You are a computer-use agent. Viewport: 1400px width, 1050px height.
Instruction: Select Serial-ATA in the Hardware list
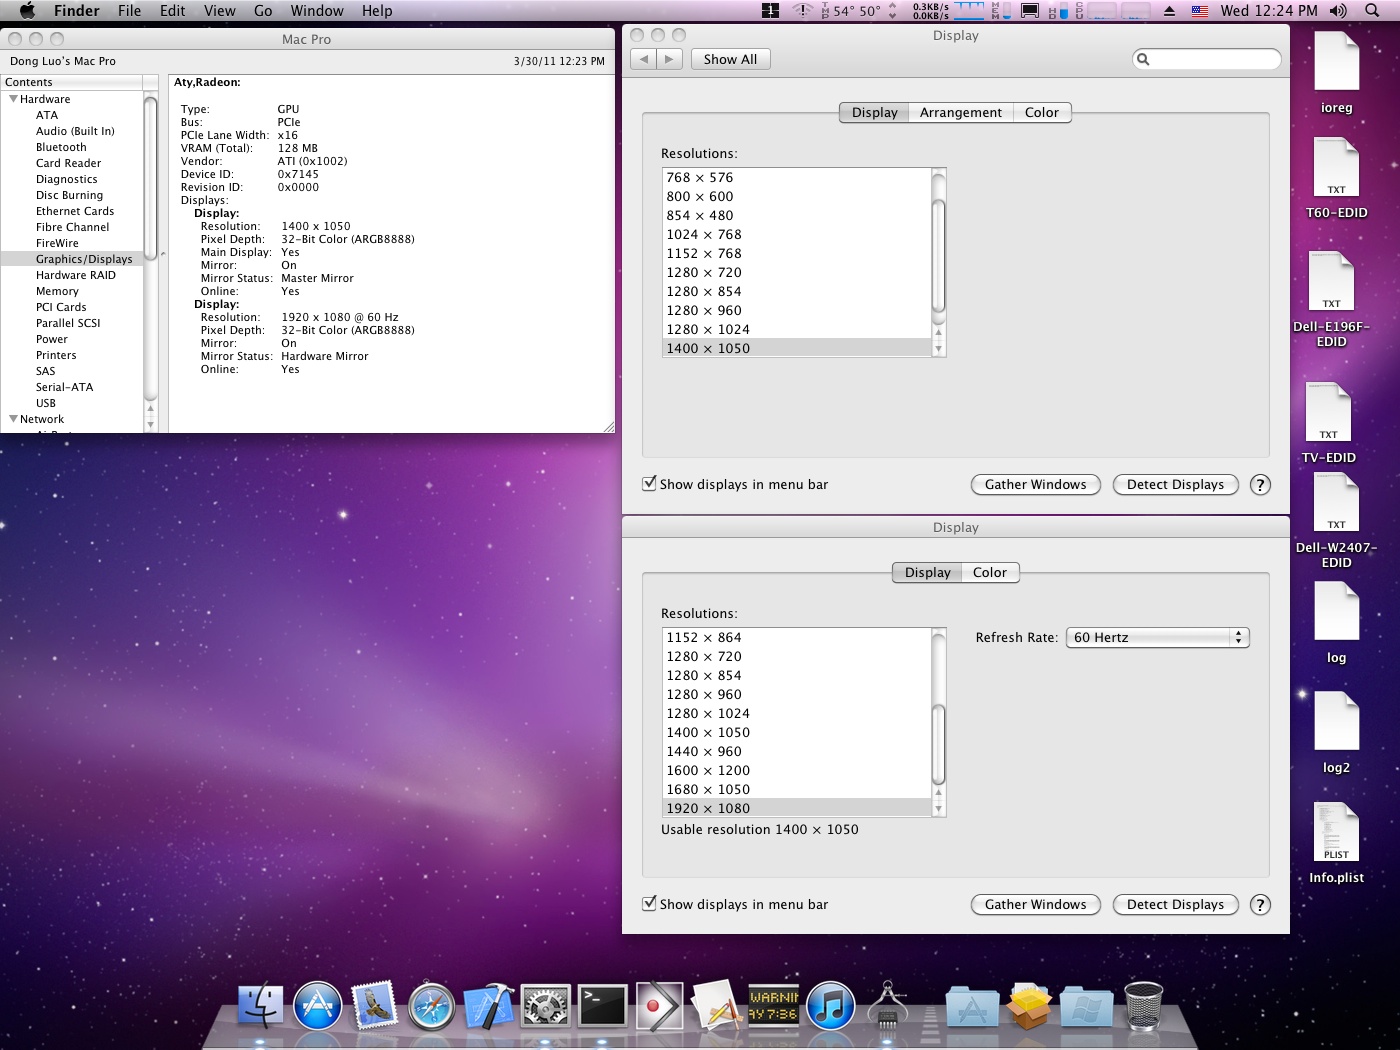(72, 387)
